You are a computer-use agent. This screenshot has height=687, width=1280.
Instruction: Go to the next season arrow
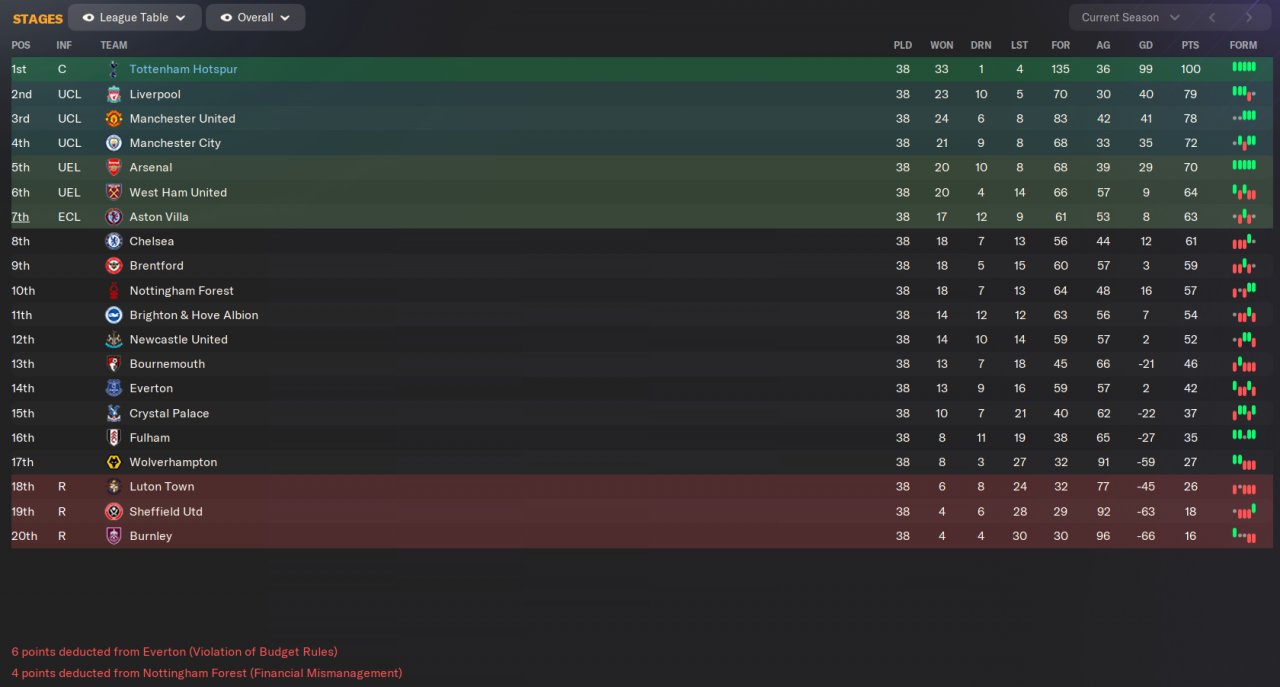1248,17
